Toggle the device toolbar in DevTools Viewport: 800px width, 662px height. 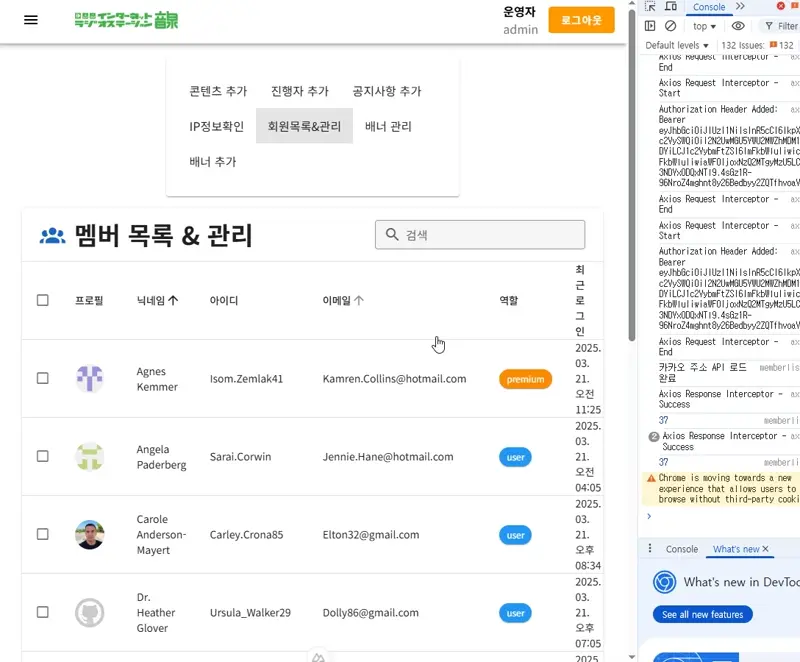(x=671, y=7)
